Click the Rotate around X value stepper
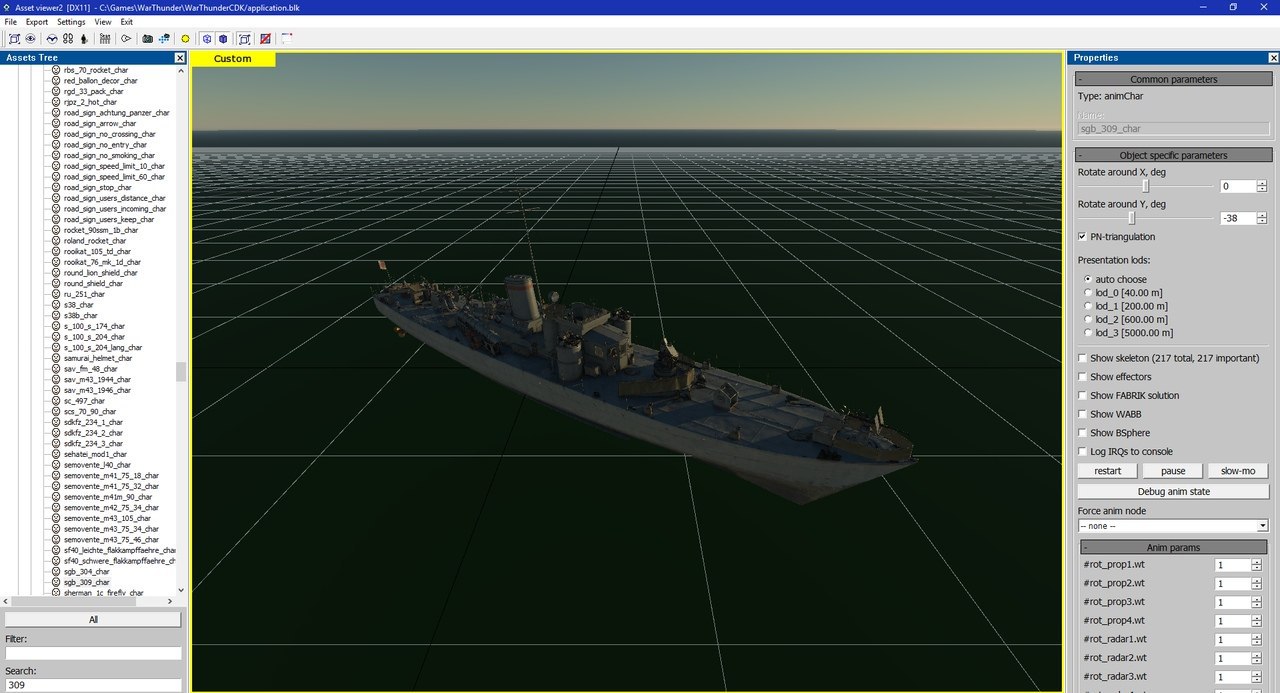Image resolution: width=1280 pixels, height=693 pixels. (x=1262, y=186)
